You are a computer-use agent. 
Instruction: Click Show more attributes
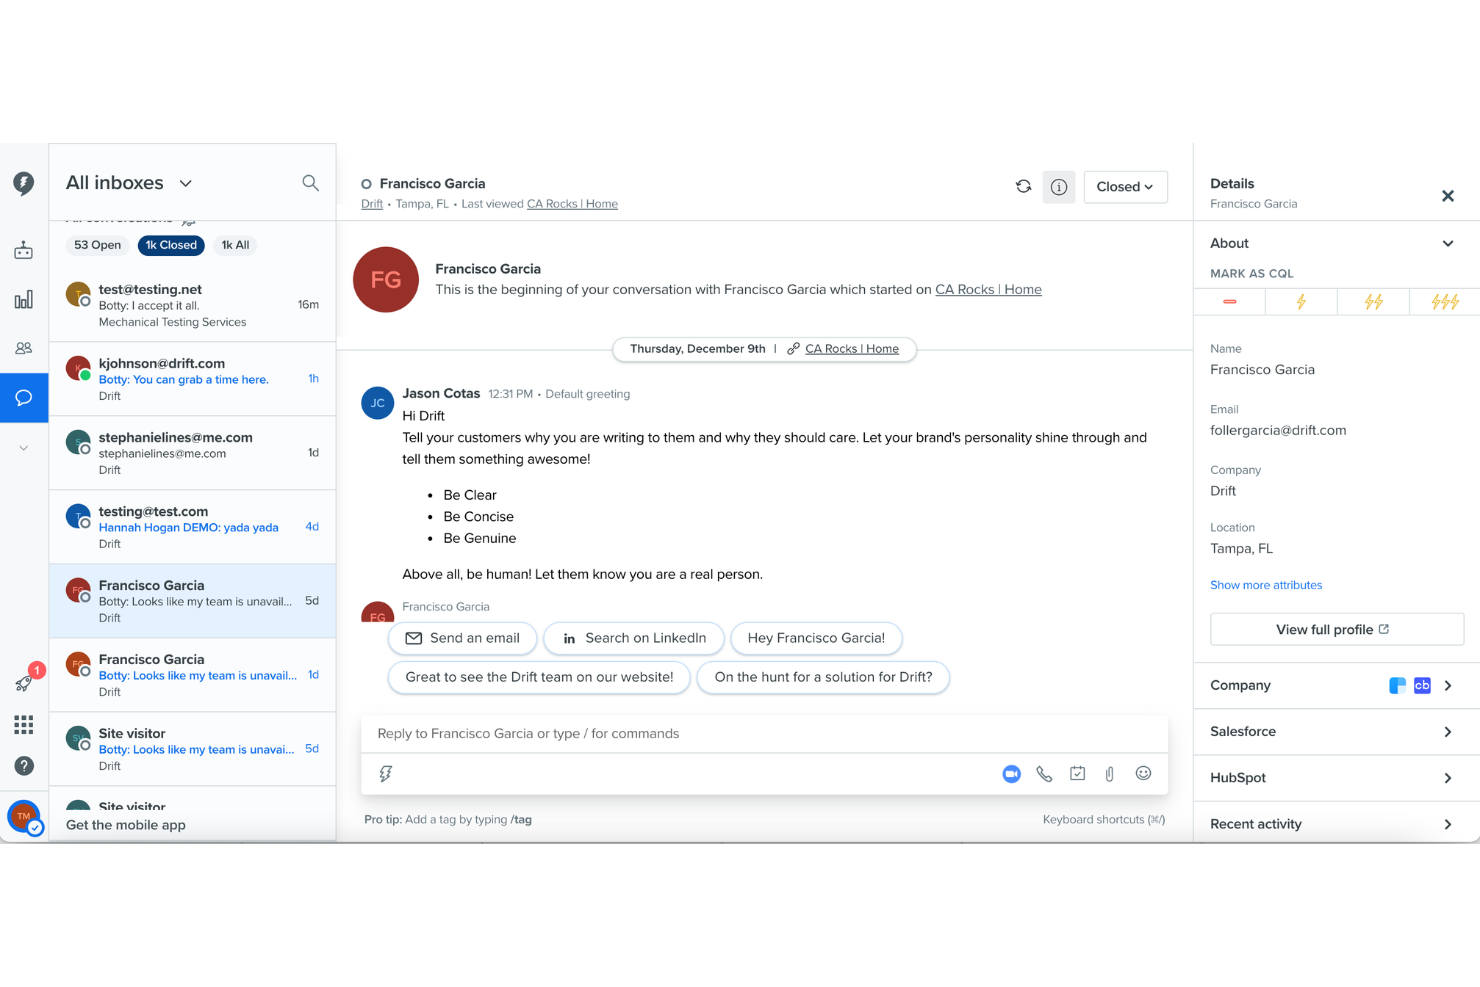(1266, 585)
